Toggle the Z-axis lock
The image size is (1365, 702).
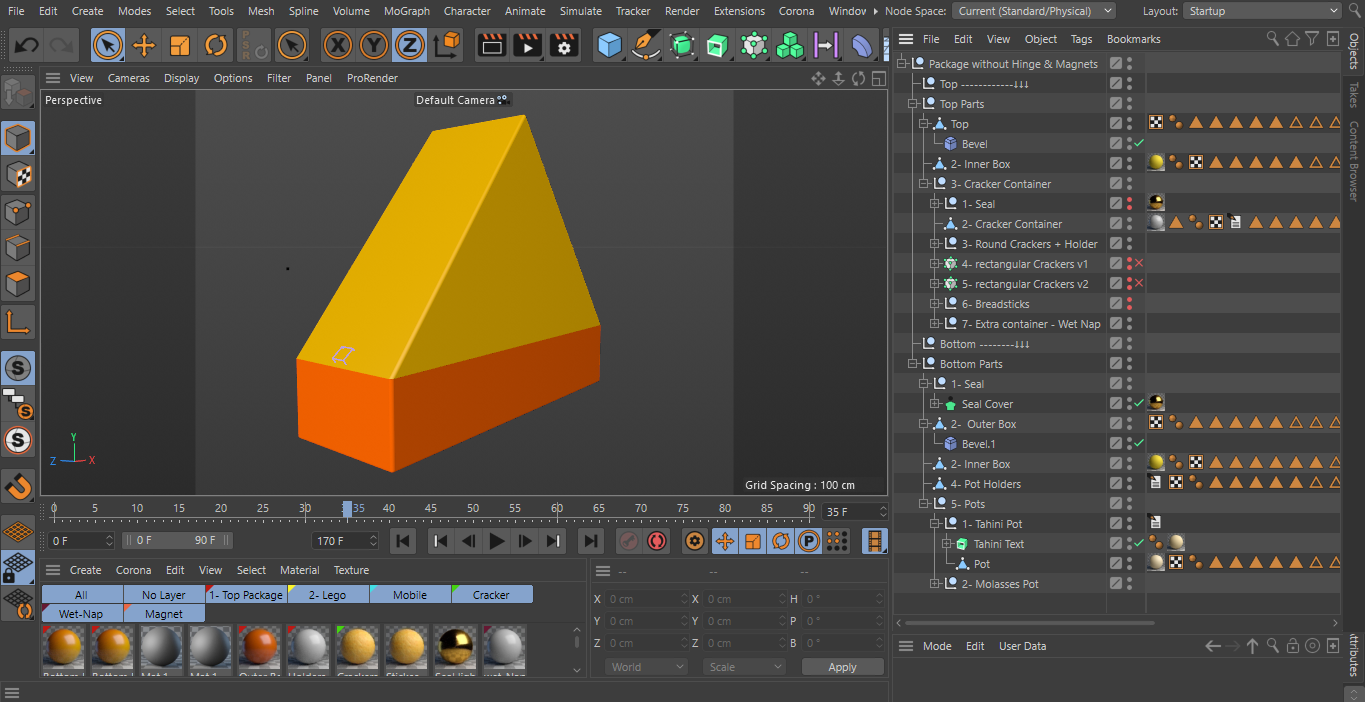(410, 45)
